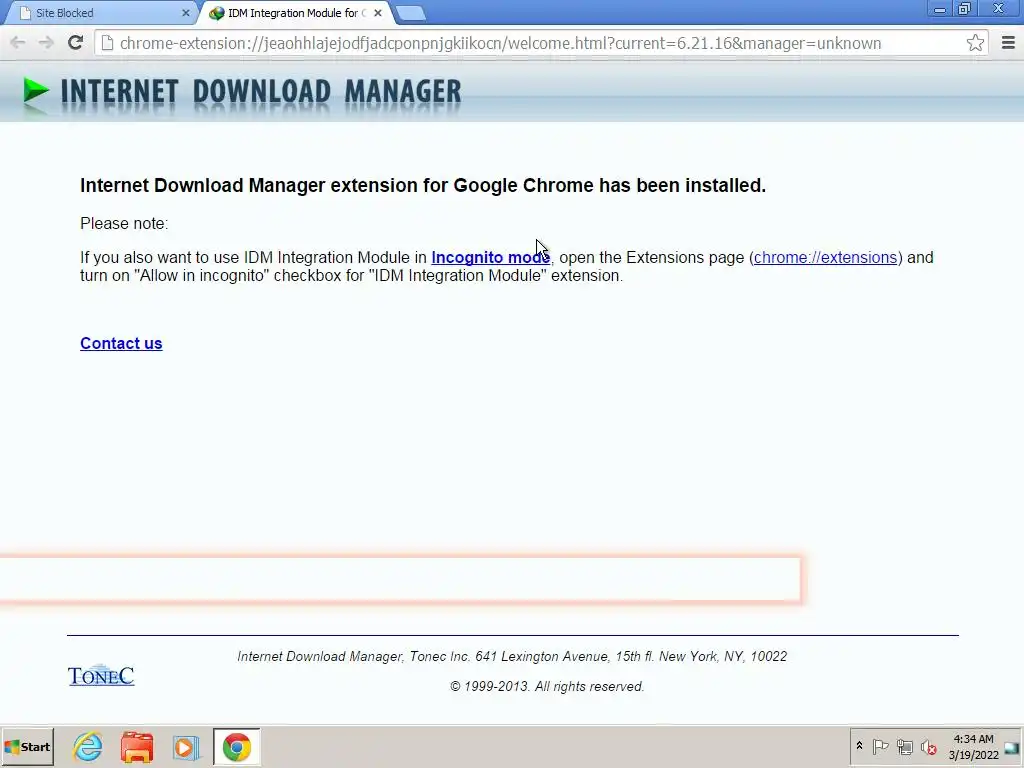Restore down the Chrome window
1024x768 pixels.
(965, 9)
